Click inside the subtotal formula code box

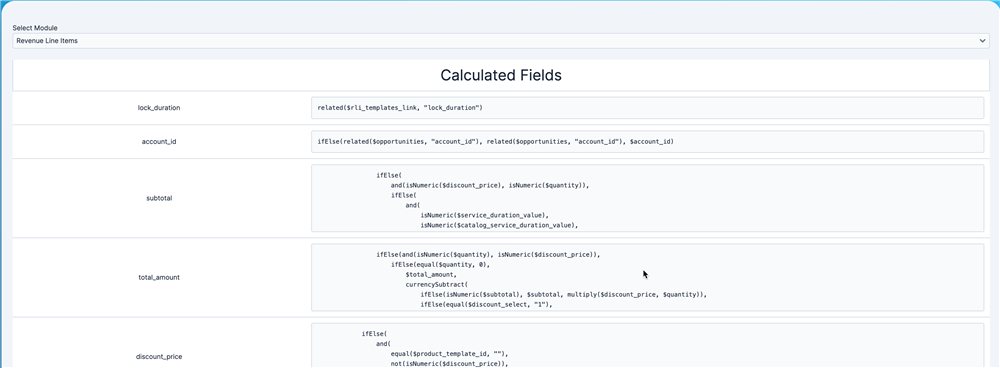(647, 198)
